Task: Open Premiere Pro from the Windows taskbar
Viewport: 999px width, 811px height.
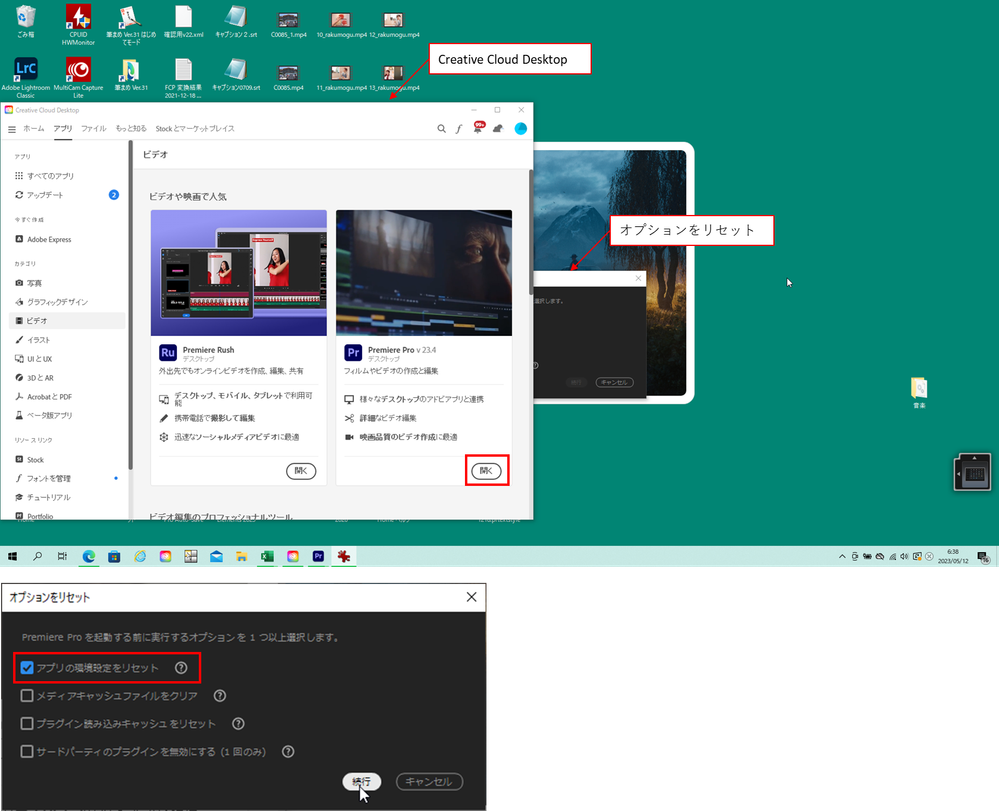Action: click(318, 556)
